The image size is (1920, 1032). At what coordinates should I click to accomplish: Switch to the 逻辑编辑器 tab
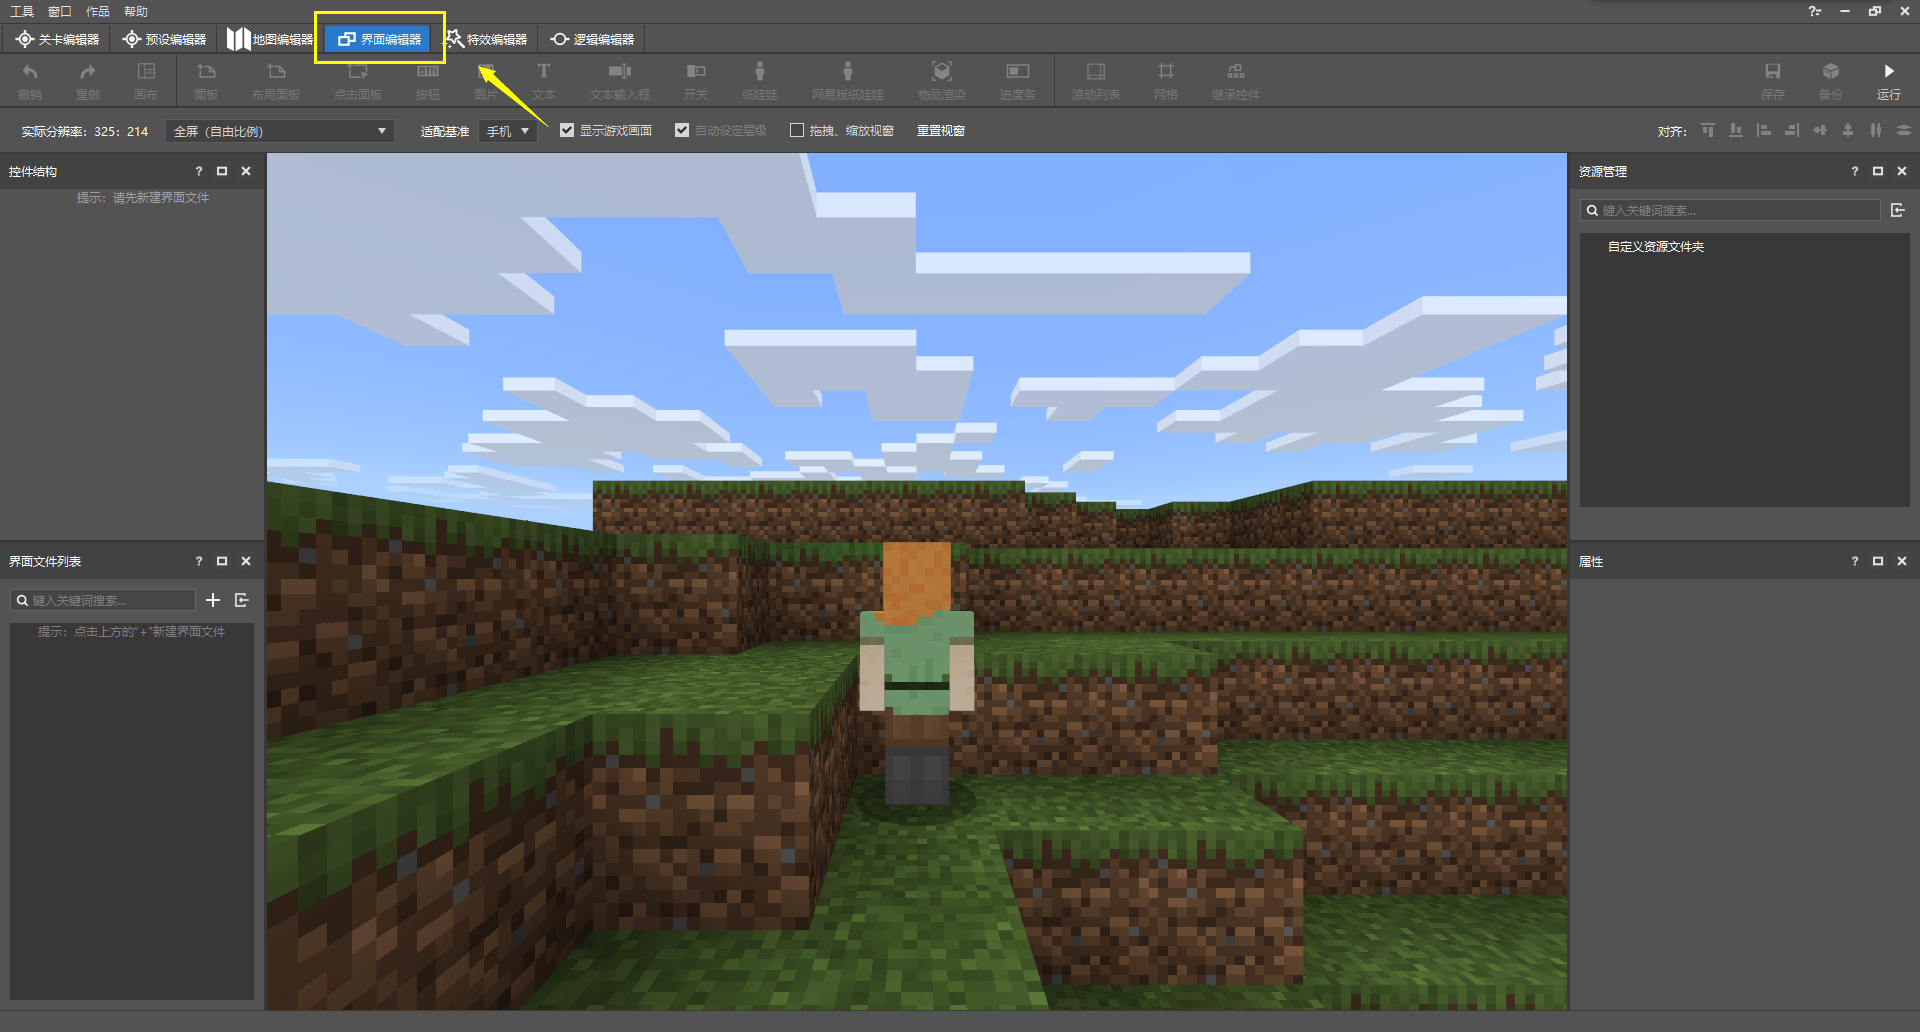tap(593, 39)
